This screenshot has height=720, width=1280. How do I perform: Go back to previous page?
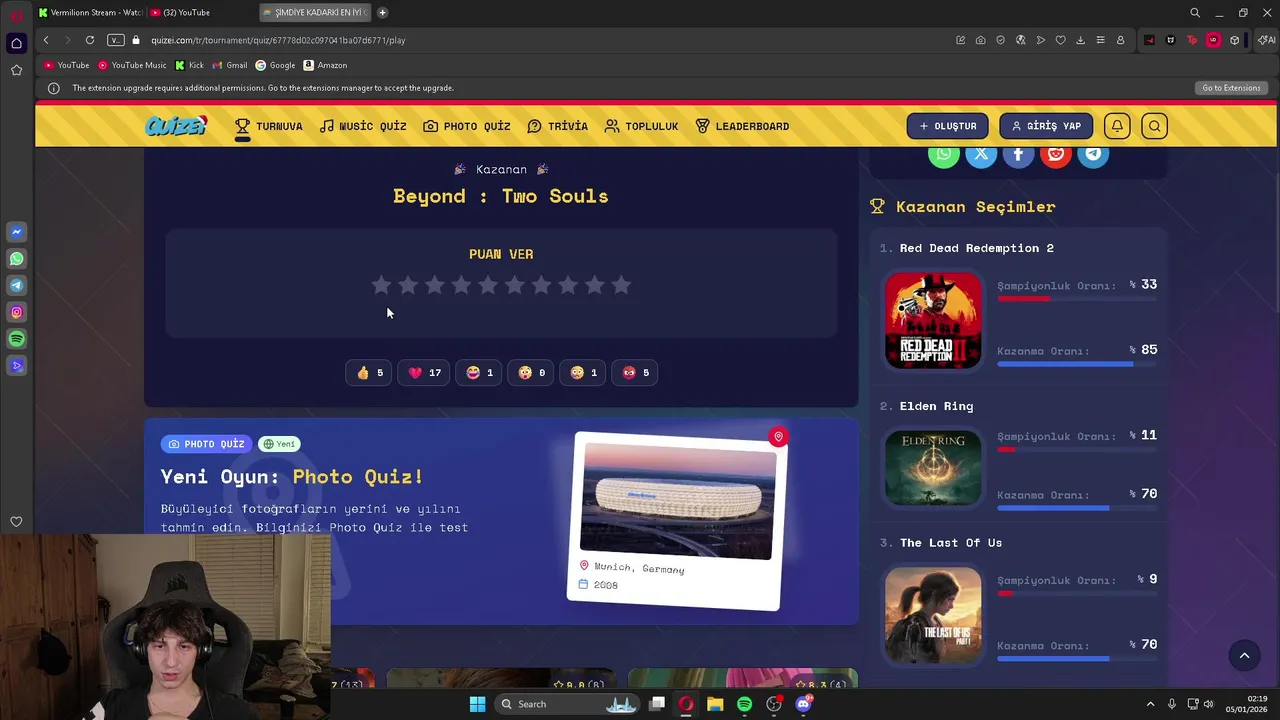coord(46,40)
